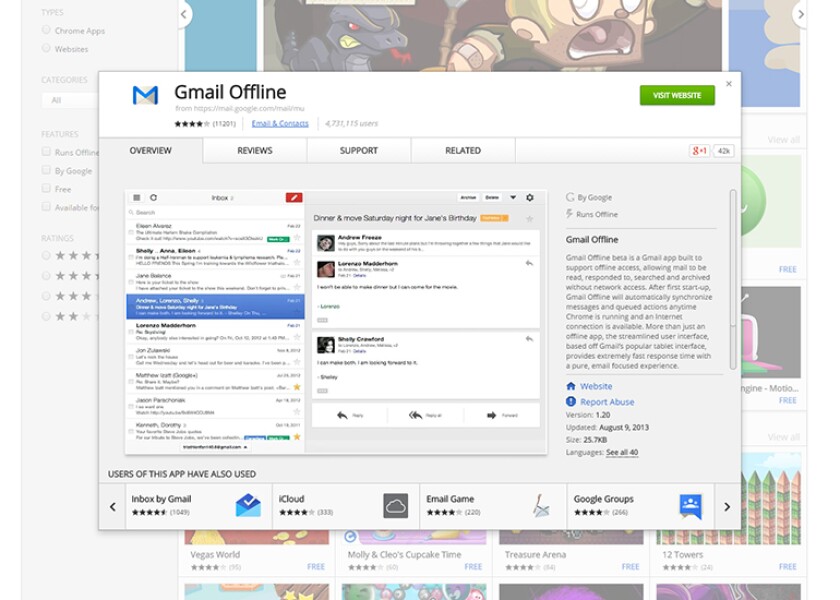Screen dimensions: 840x600
Task: Enable the By Google feature checkbox
Action: 46,170
